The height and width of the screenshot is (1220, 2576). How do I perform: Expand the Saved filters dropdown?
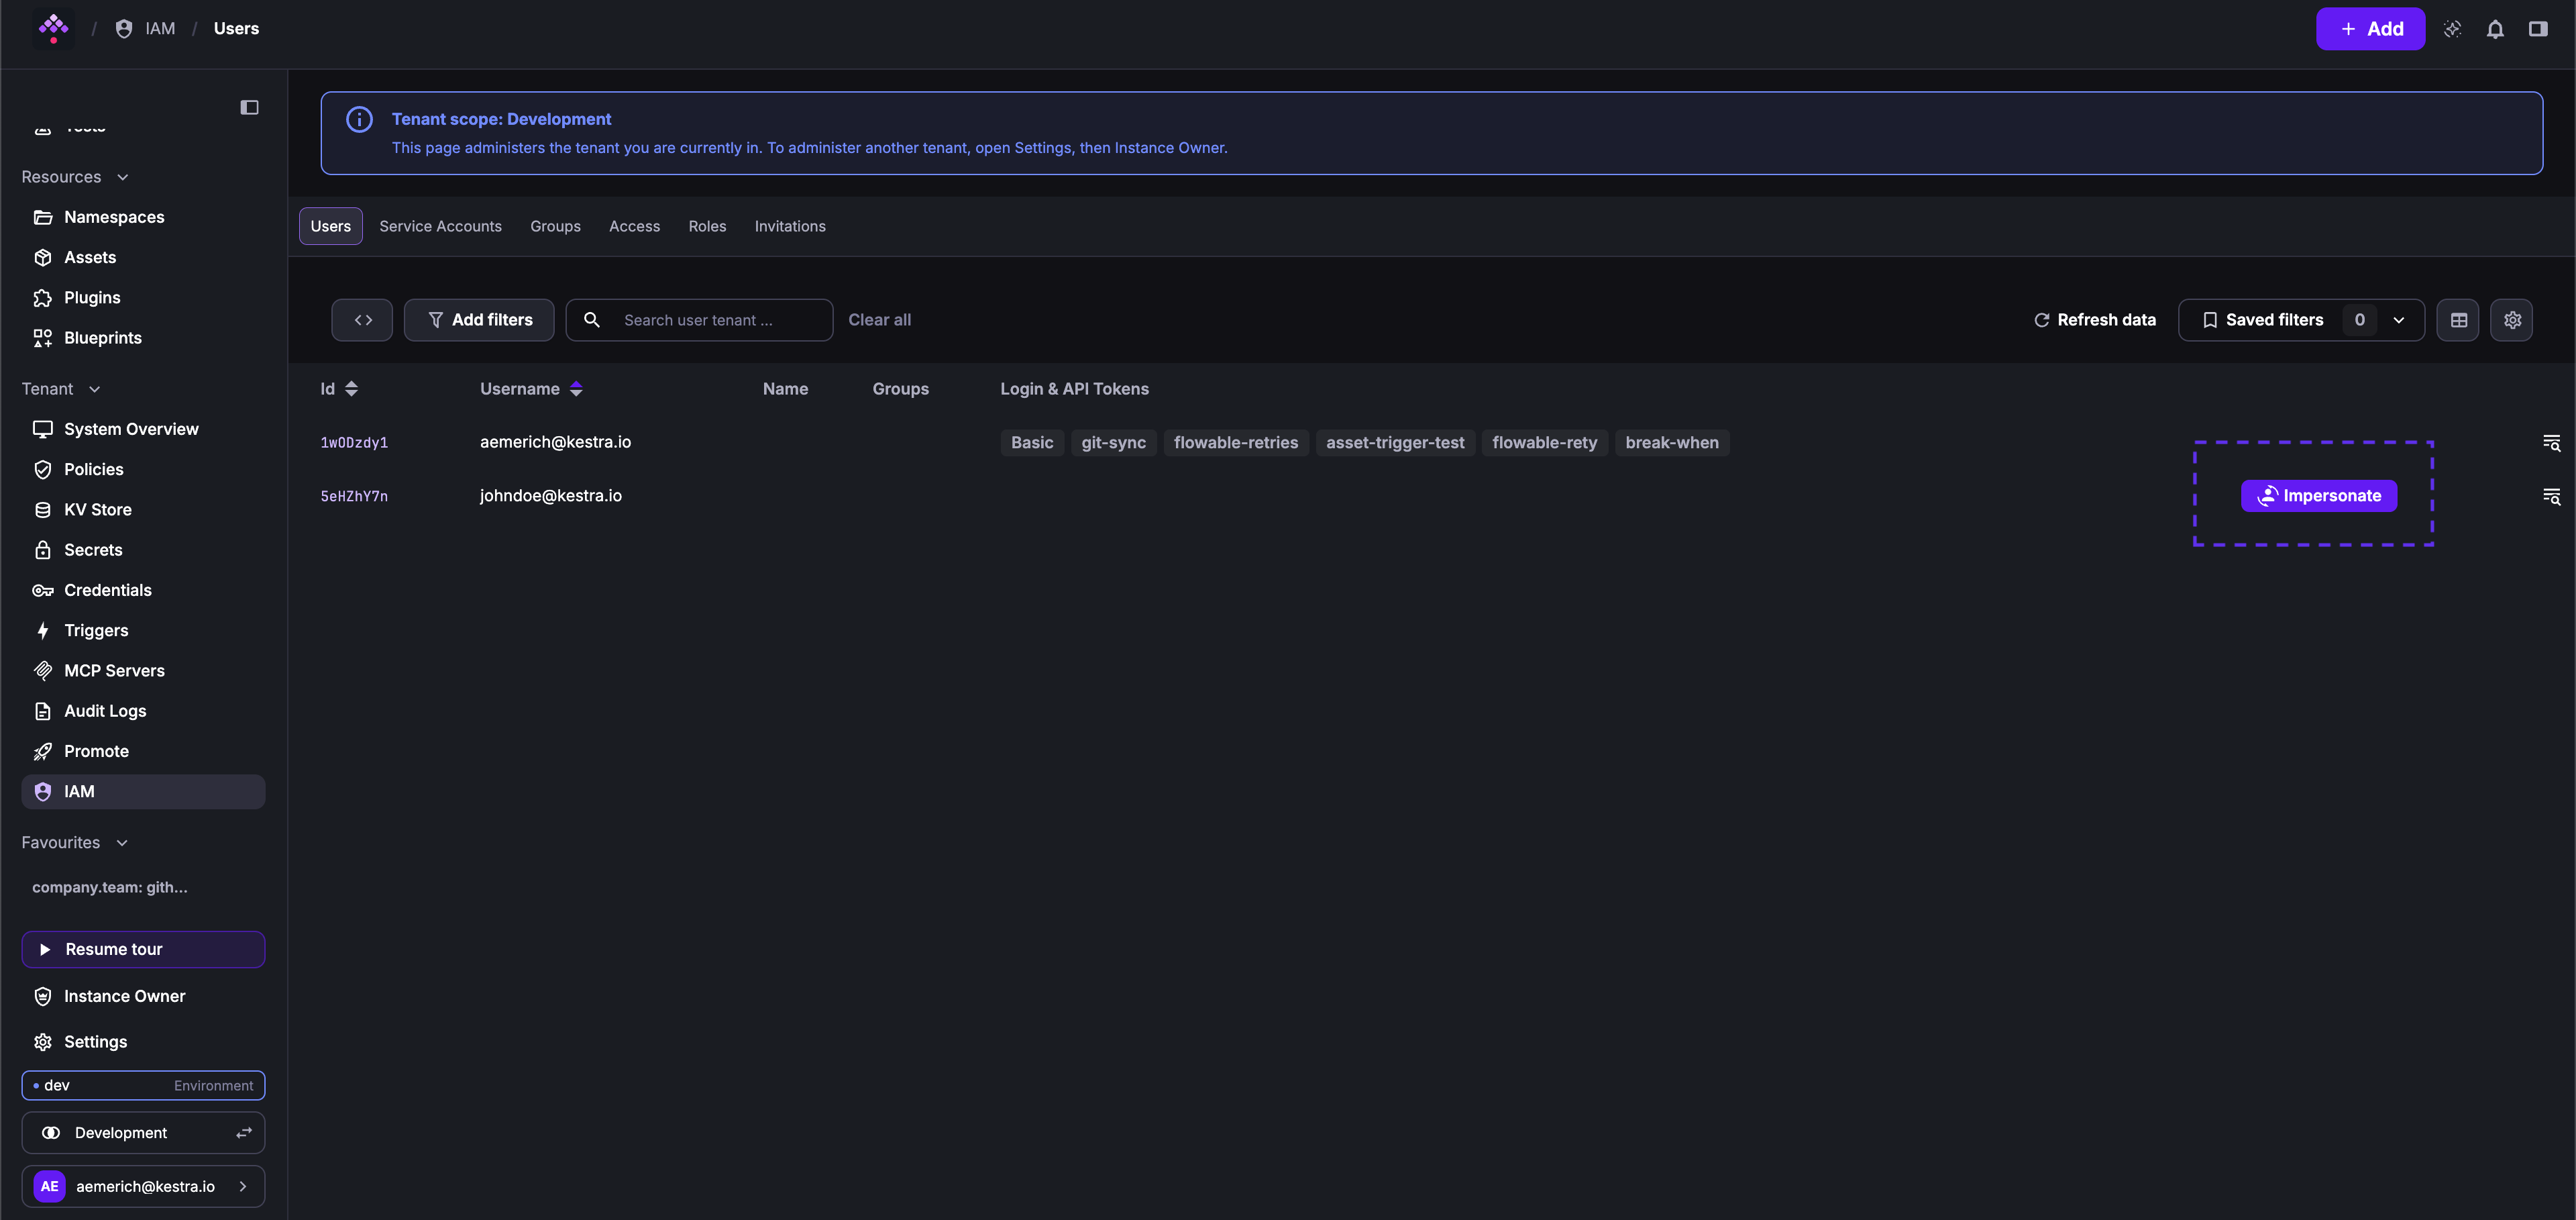pyautogui.click(x=2301, y=320)
